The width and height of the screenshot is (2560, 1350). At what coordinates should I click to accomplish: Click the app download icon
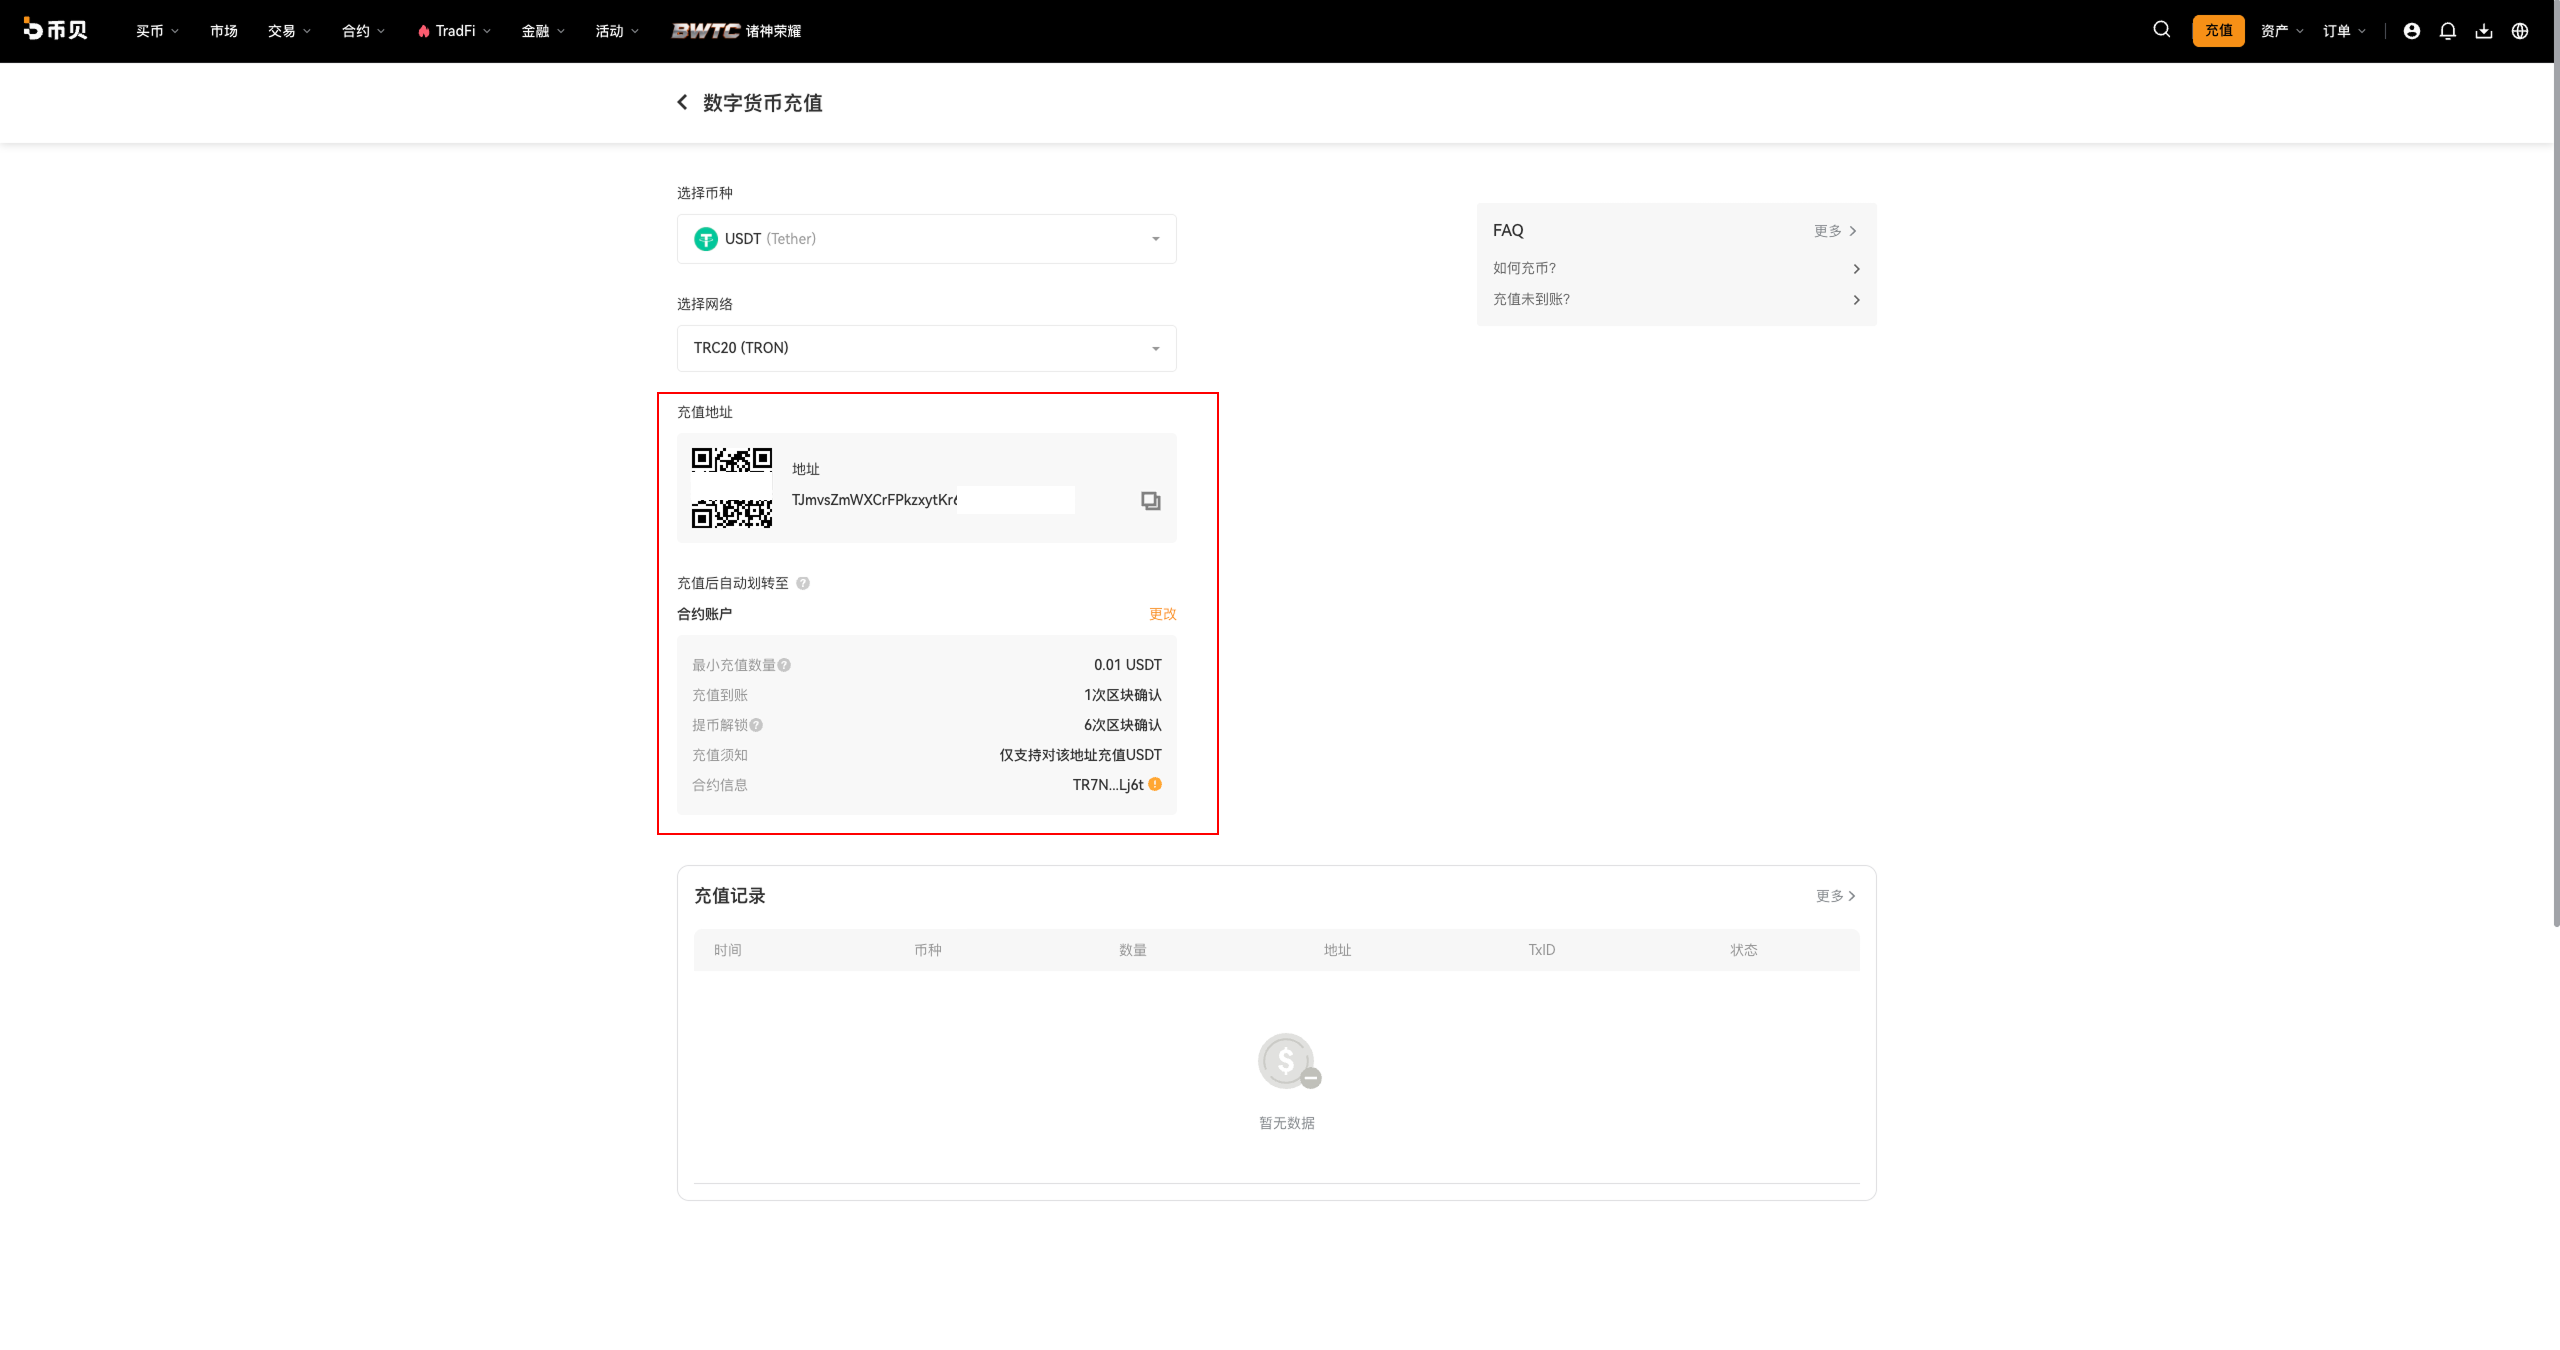[x=2483, y=31]
